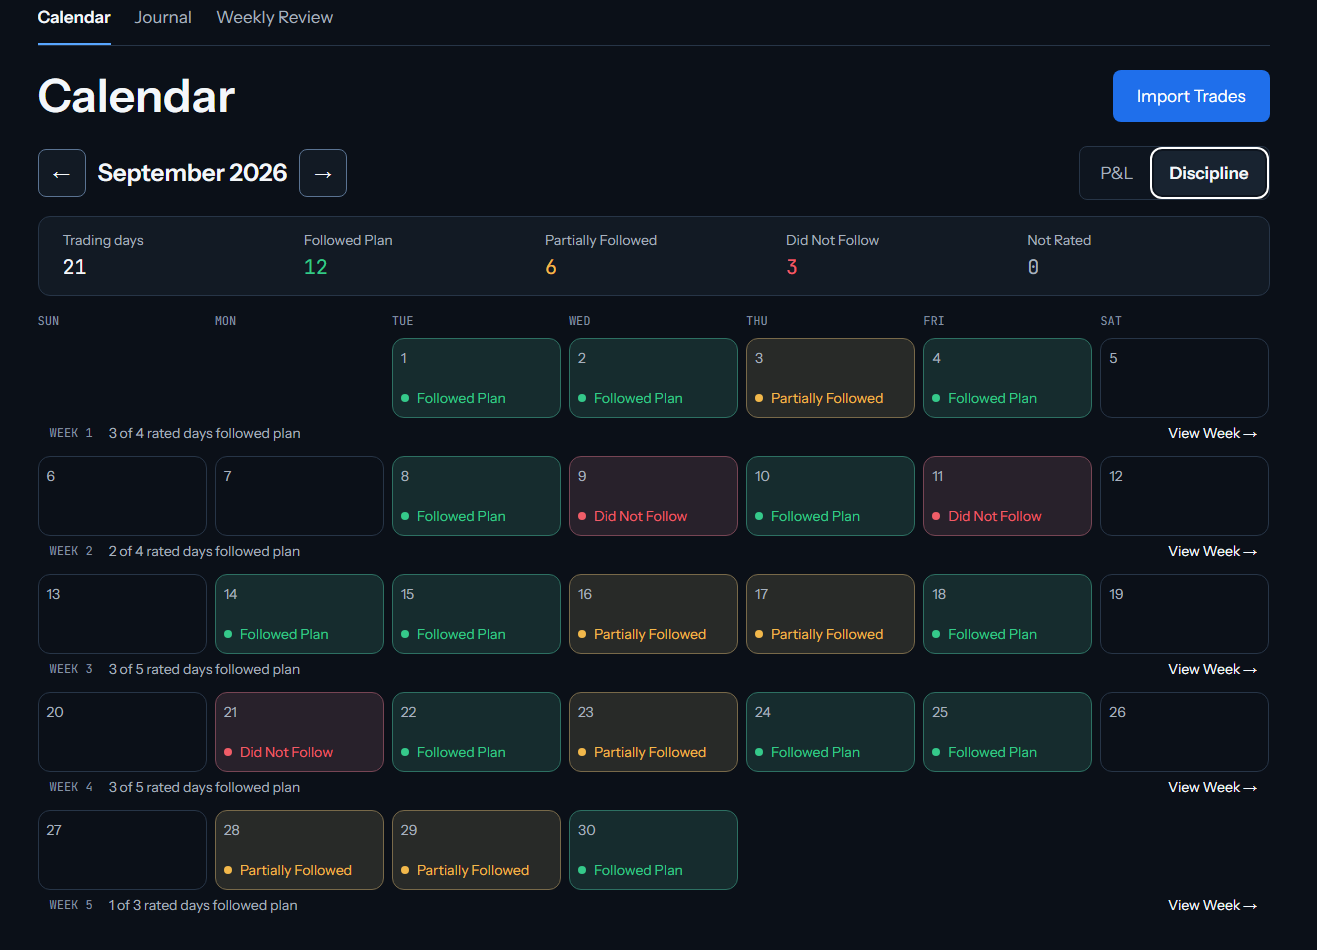Open the Weekly Review tab
The width and height of the screenshot is (1317, 950).
tap(275, 17)
